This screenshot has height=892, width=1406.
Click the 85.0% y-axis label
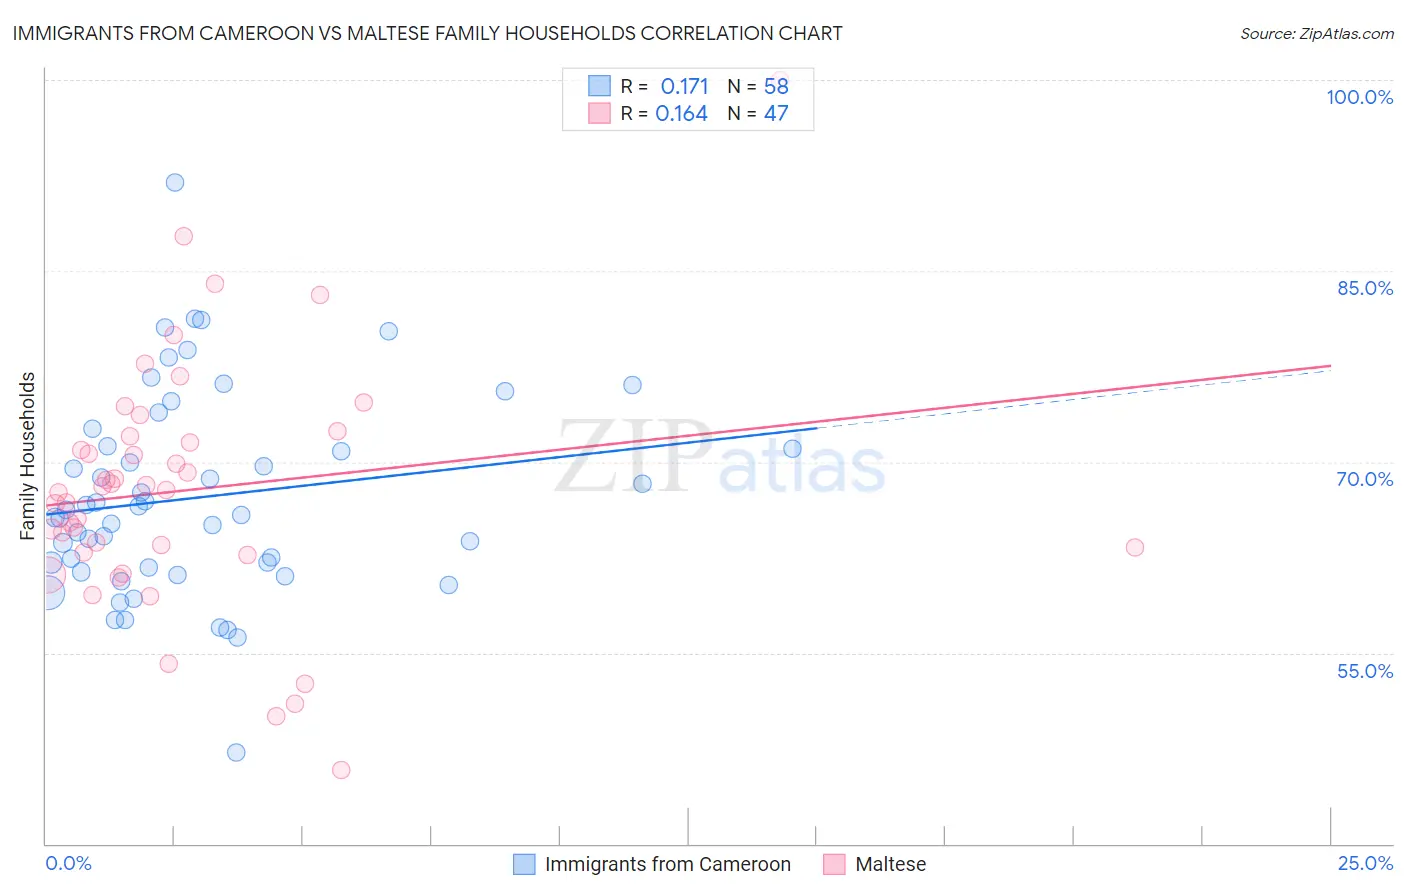(x=1365, y=288)
